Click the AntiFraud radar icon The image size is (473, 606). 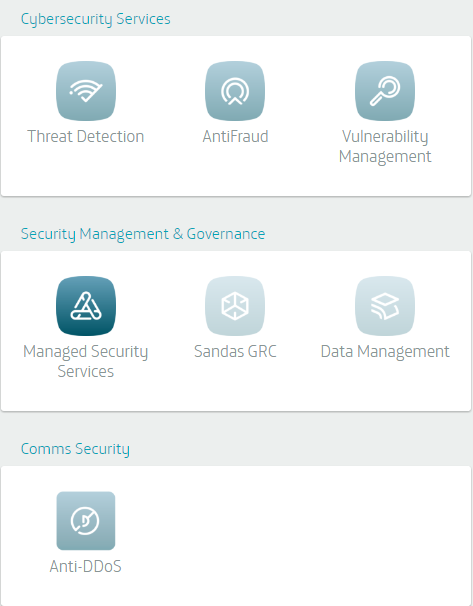(x=235, y=91)
